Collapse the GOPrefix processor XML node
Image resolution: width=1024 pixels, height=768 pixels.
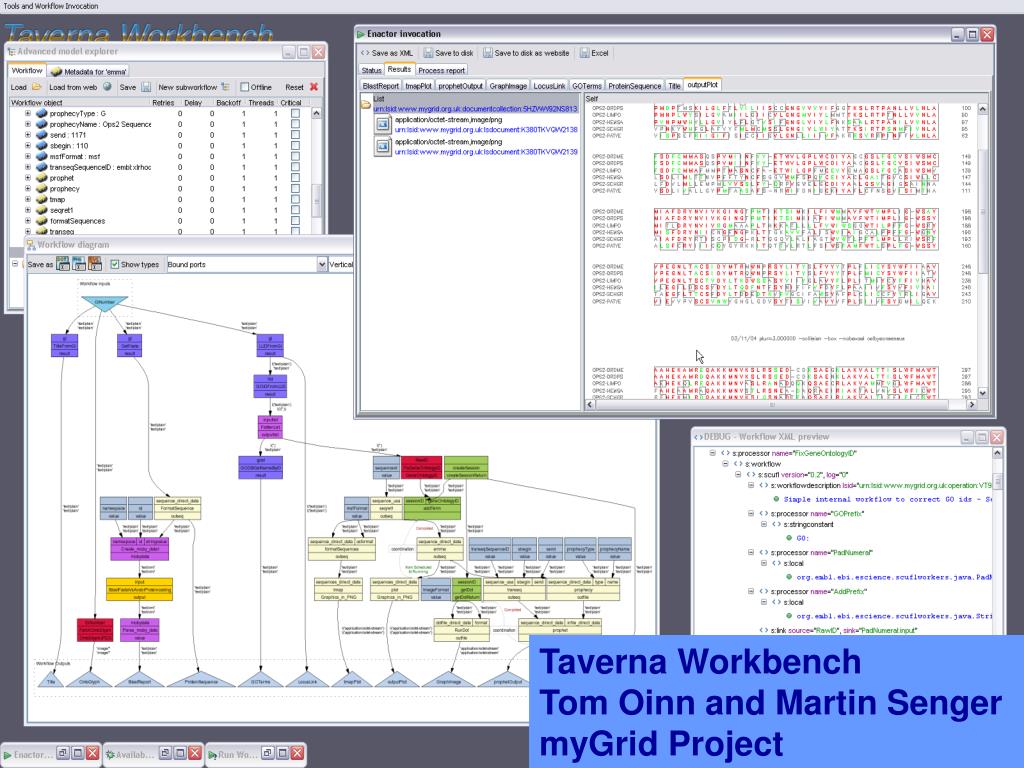pyautogui.click(x=750, y=513)
